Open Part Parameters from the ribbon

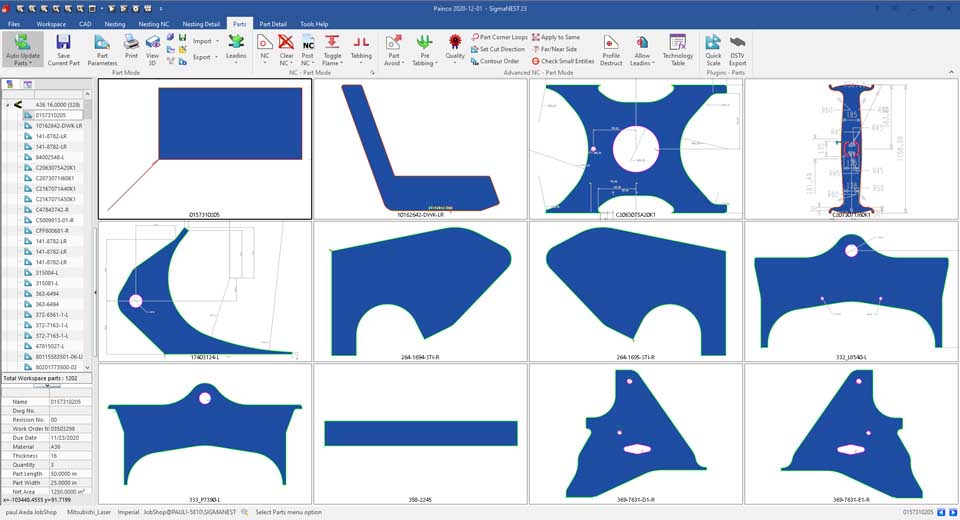click(x=102, y=49)
